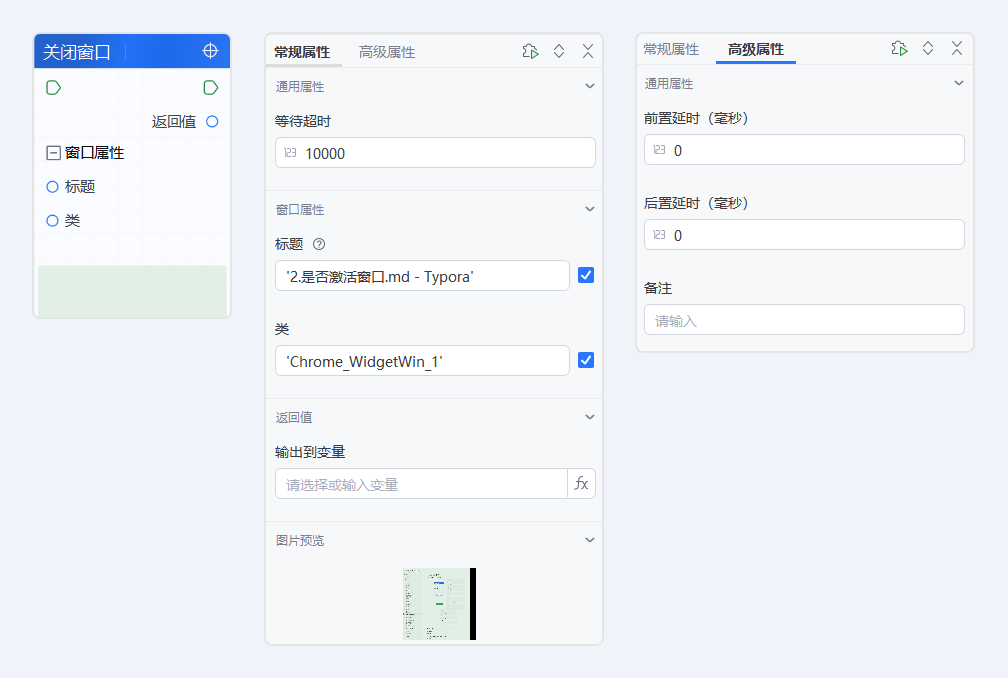1008x678 pixels.
Task: Collapse the 窗口属性 tree in the node
Action: tap(52, 152)
